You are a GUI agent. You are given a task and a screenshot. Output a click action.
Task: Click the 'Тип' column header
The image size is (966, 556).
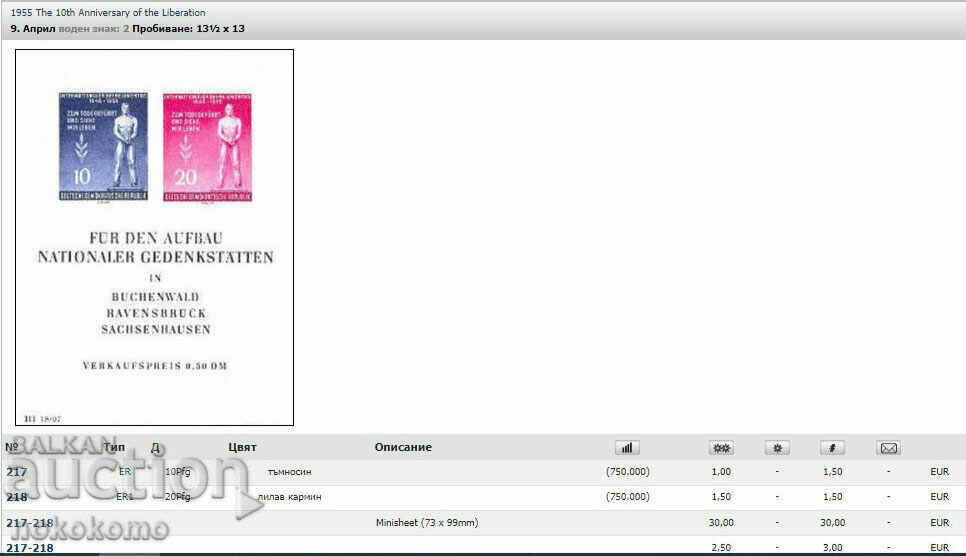114,447
